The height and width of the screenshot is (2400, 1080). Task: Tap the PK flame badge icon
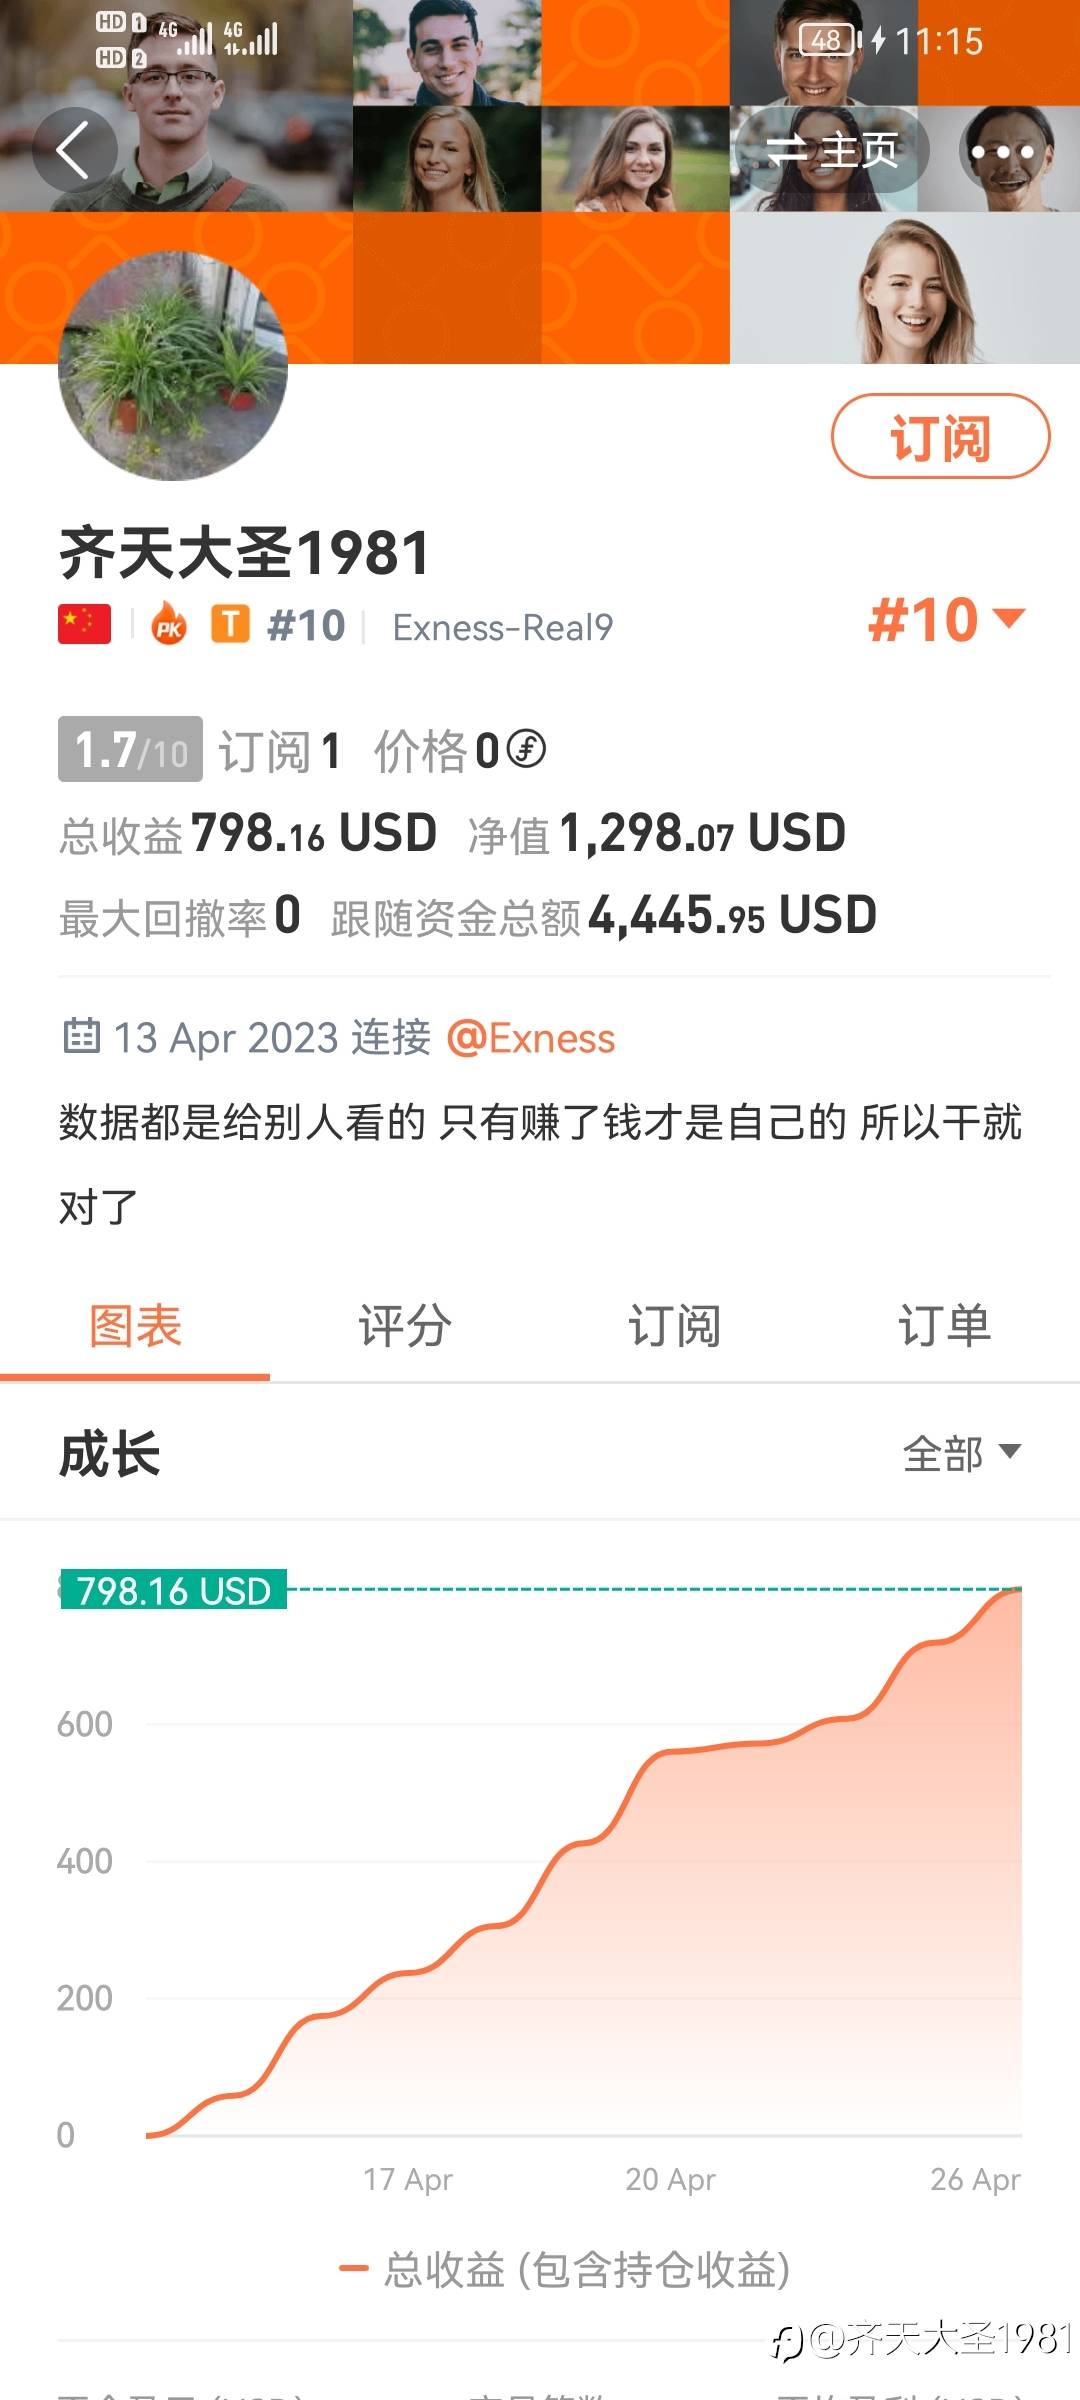169,626
